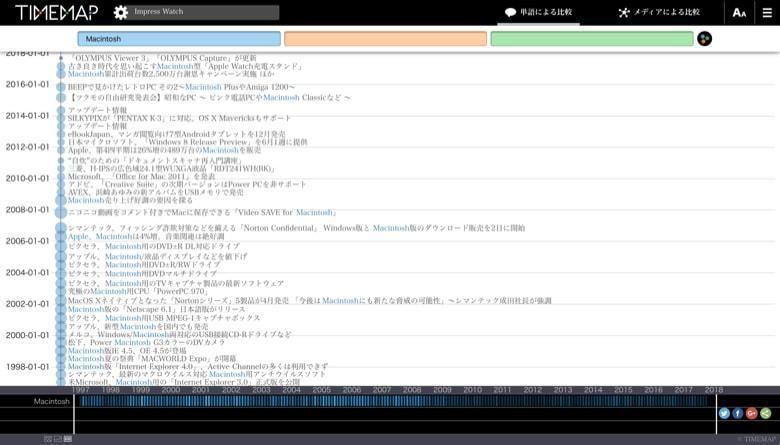Screen dimensions: 780x445
Task: Share on Twitter
Action: pos(724,413)
